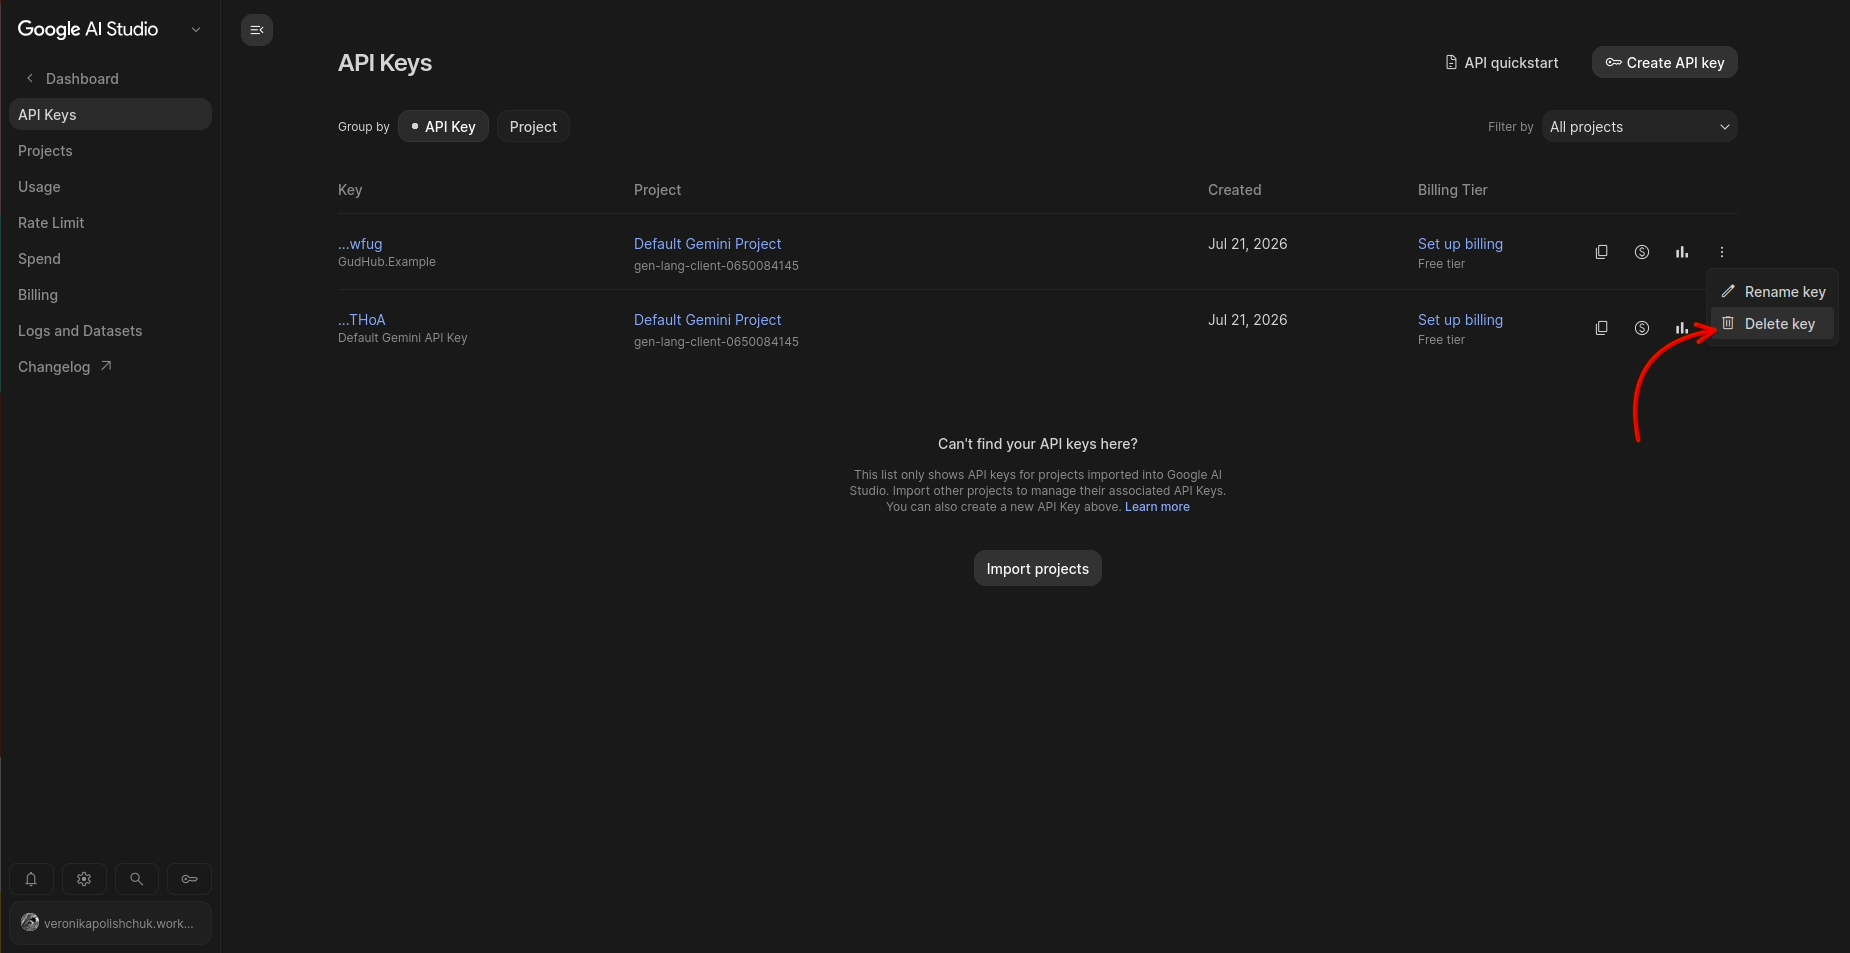Image resolution: width=1850 pixels, height=953 pixels.
Task: Click the Project column header
Action: [657, 190]
